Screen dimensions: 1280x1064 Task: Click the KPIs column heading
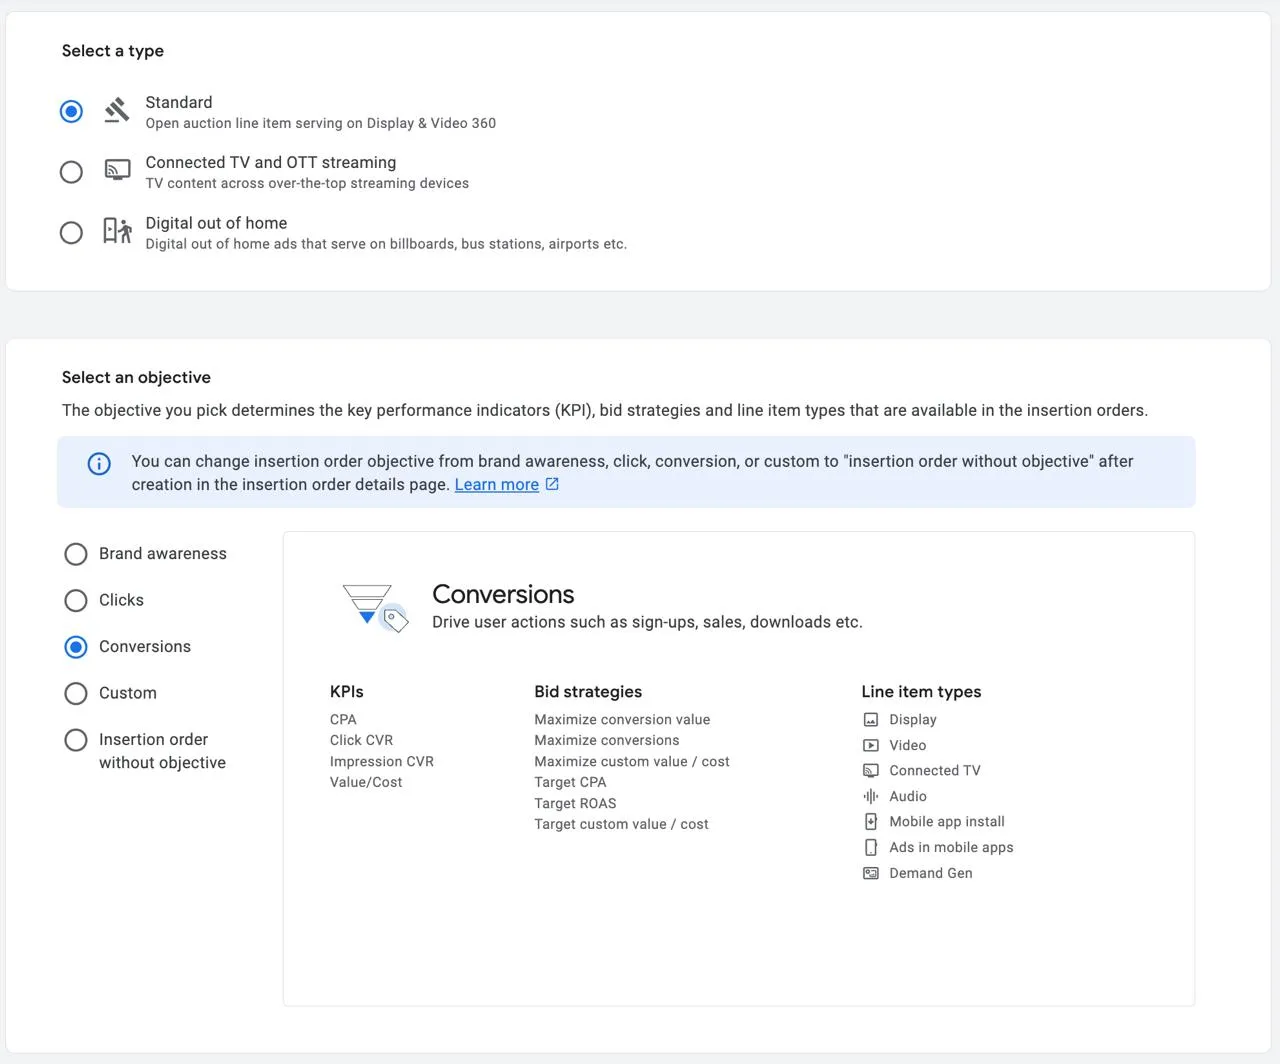(347, 692)
